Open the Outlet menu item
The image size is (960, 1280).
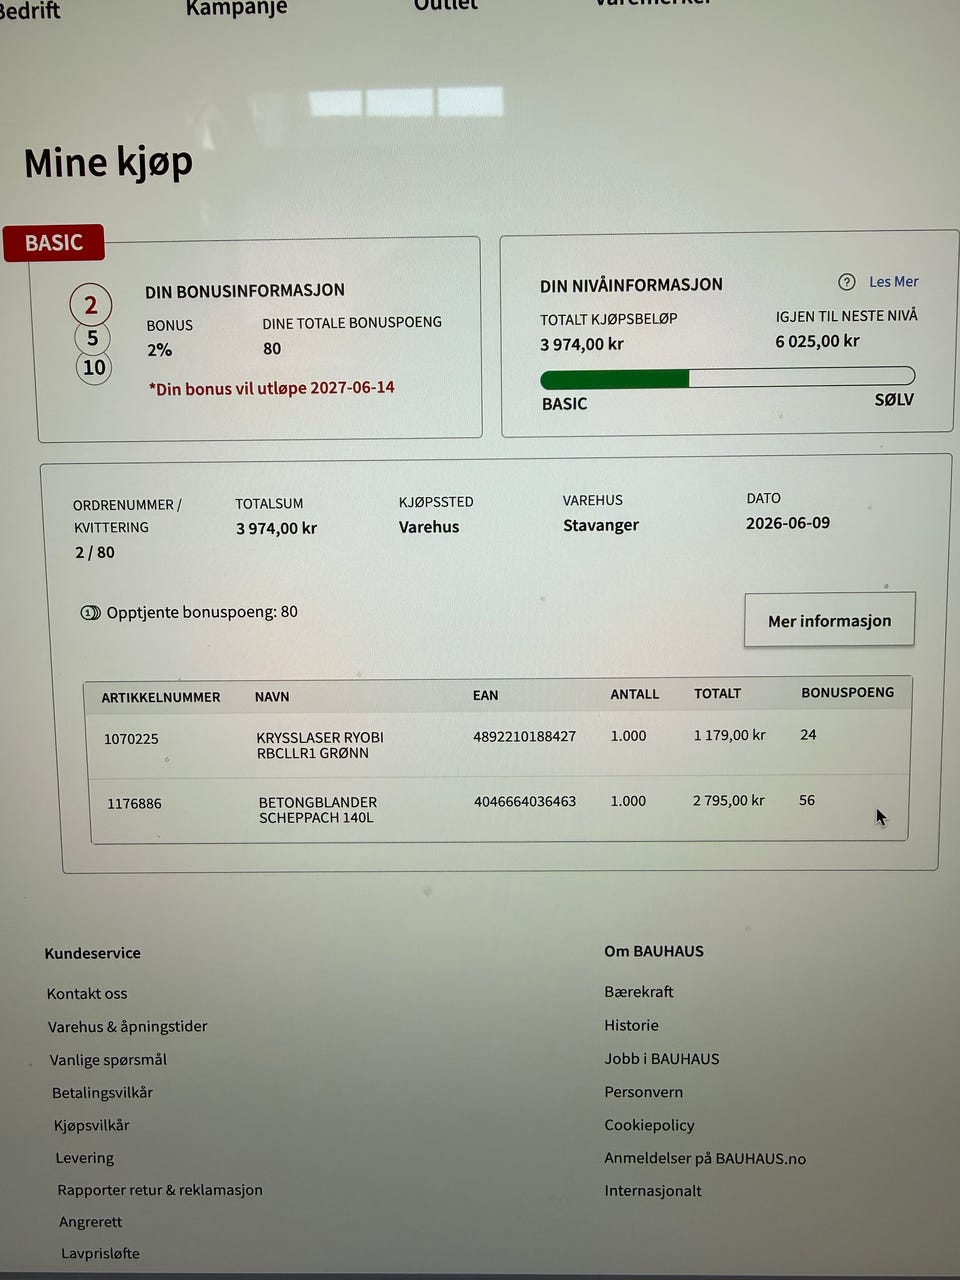tap(446, 6)
